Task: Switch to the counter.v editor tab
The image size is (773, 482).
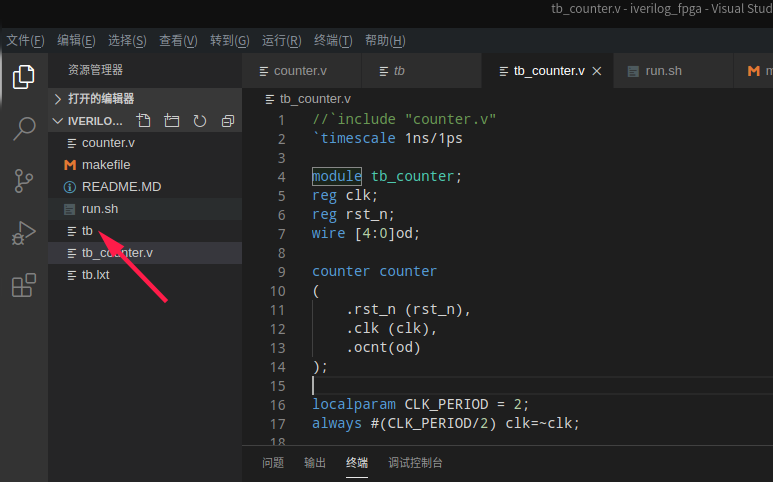Action: tap(302, 71)
